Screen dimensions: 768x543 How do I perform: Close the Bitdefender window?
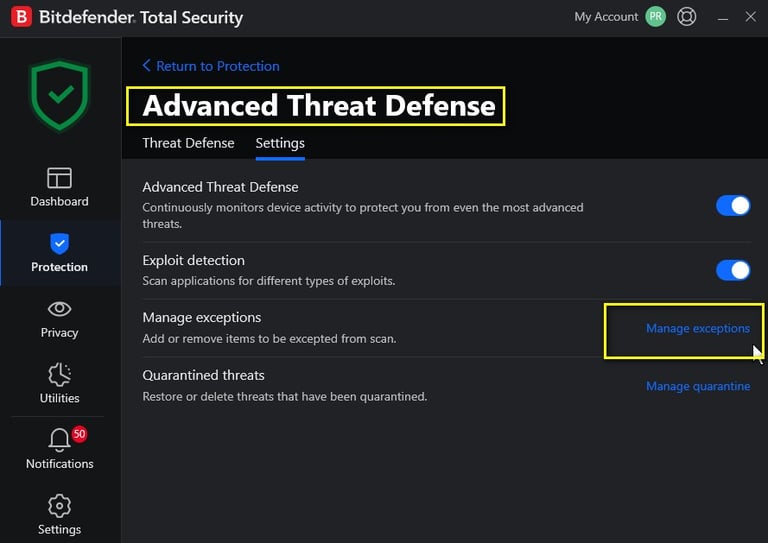pos(750,17)
